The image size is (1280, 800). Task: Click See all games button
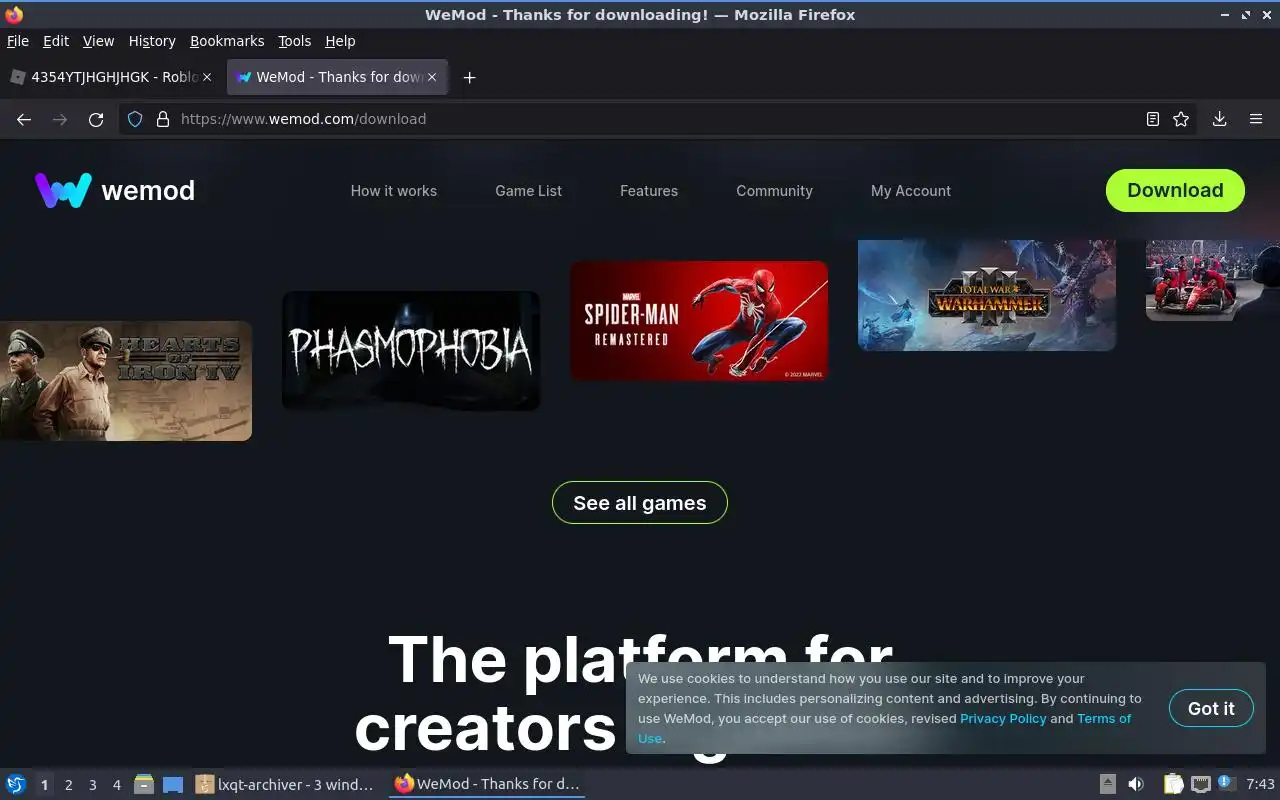(640, 503)
